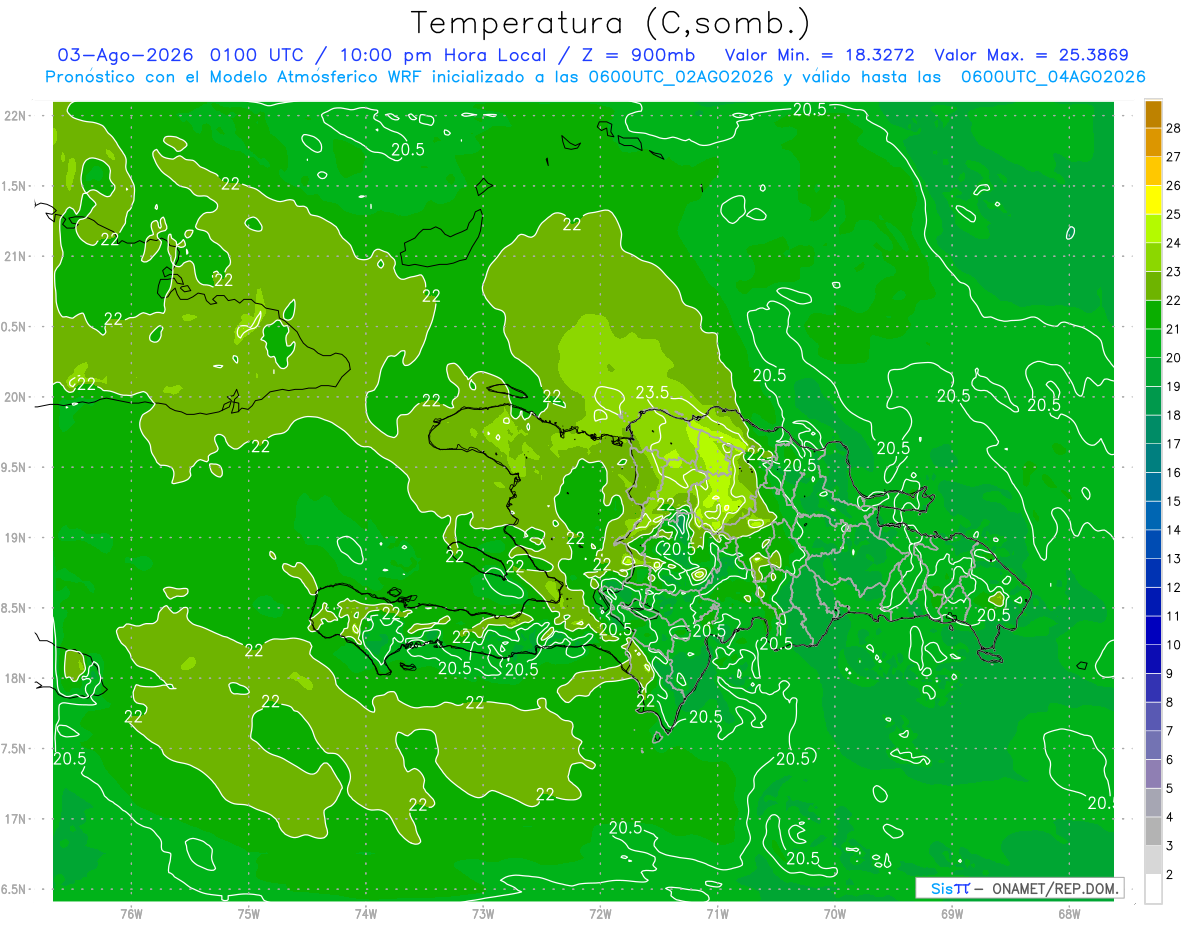Click the legend value "28"
Image resolution: width=1200 pixels, height=927 pixels.
coord(1173,128)
